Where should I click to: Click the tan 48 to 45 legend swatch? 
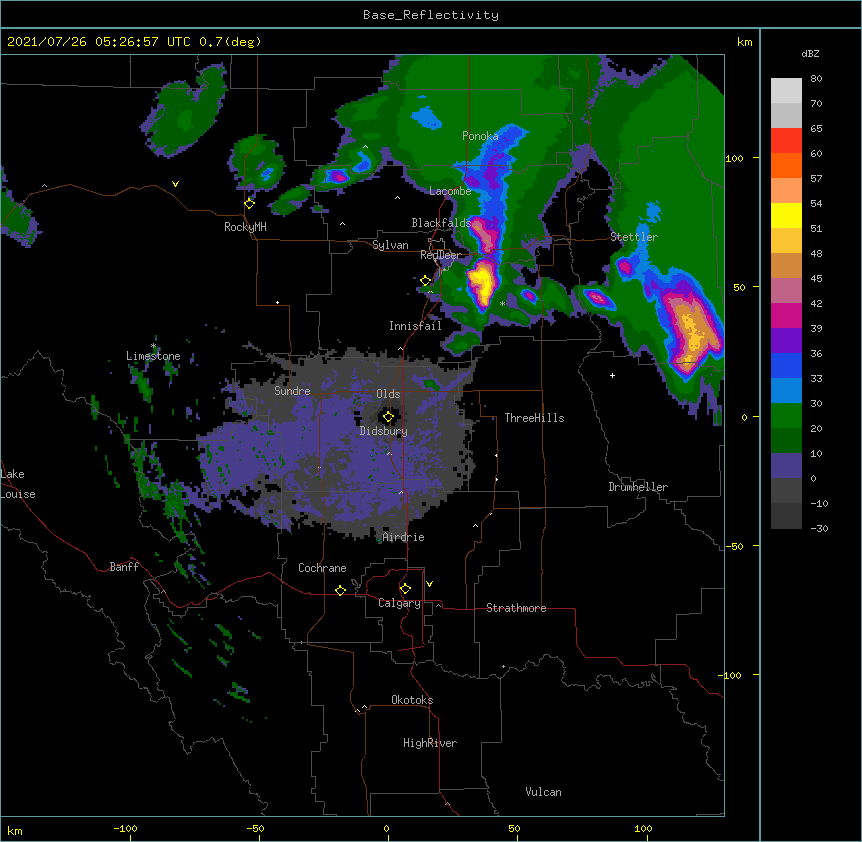pyautogui.click(x=786, y=265)
